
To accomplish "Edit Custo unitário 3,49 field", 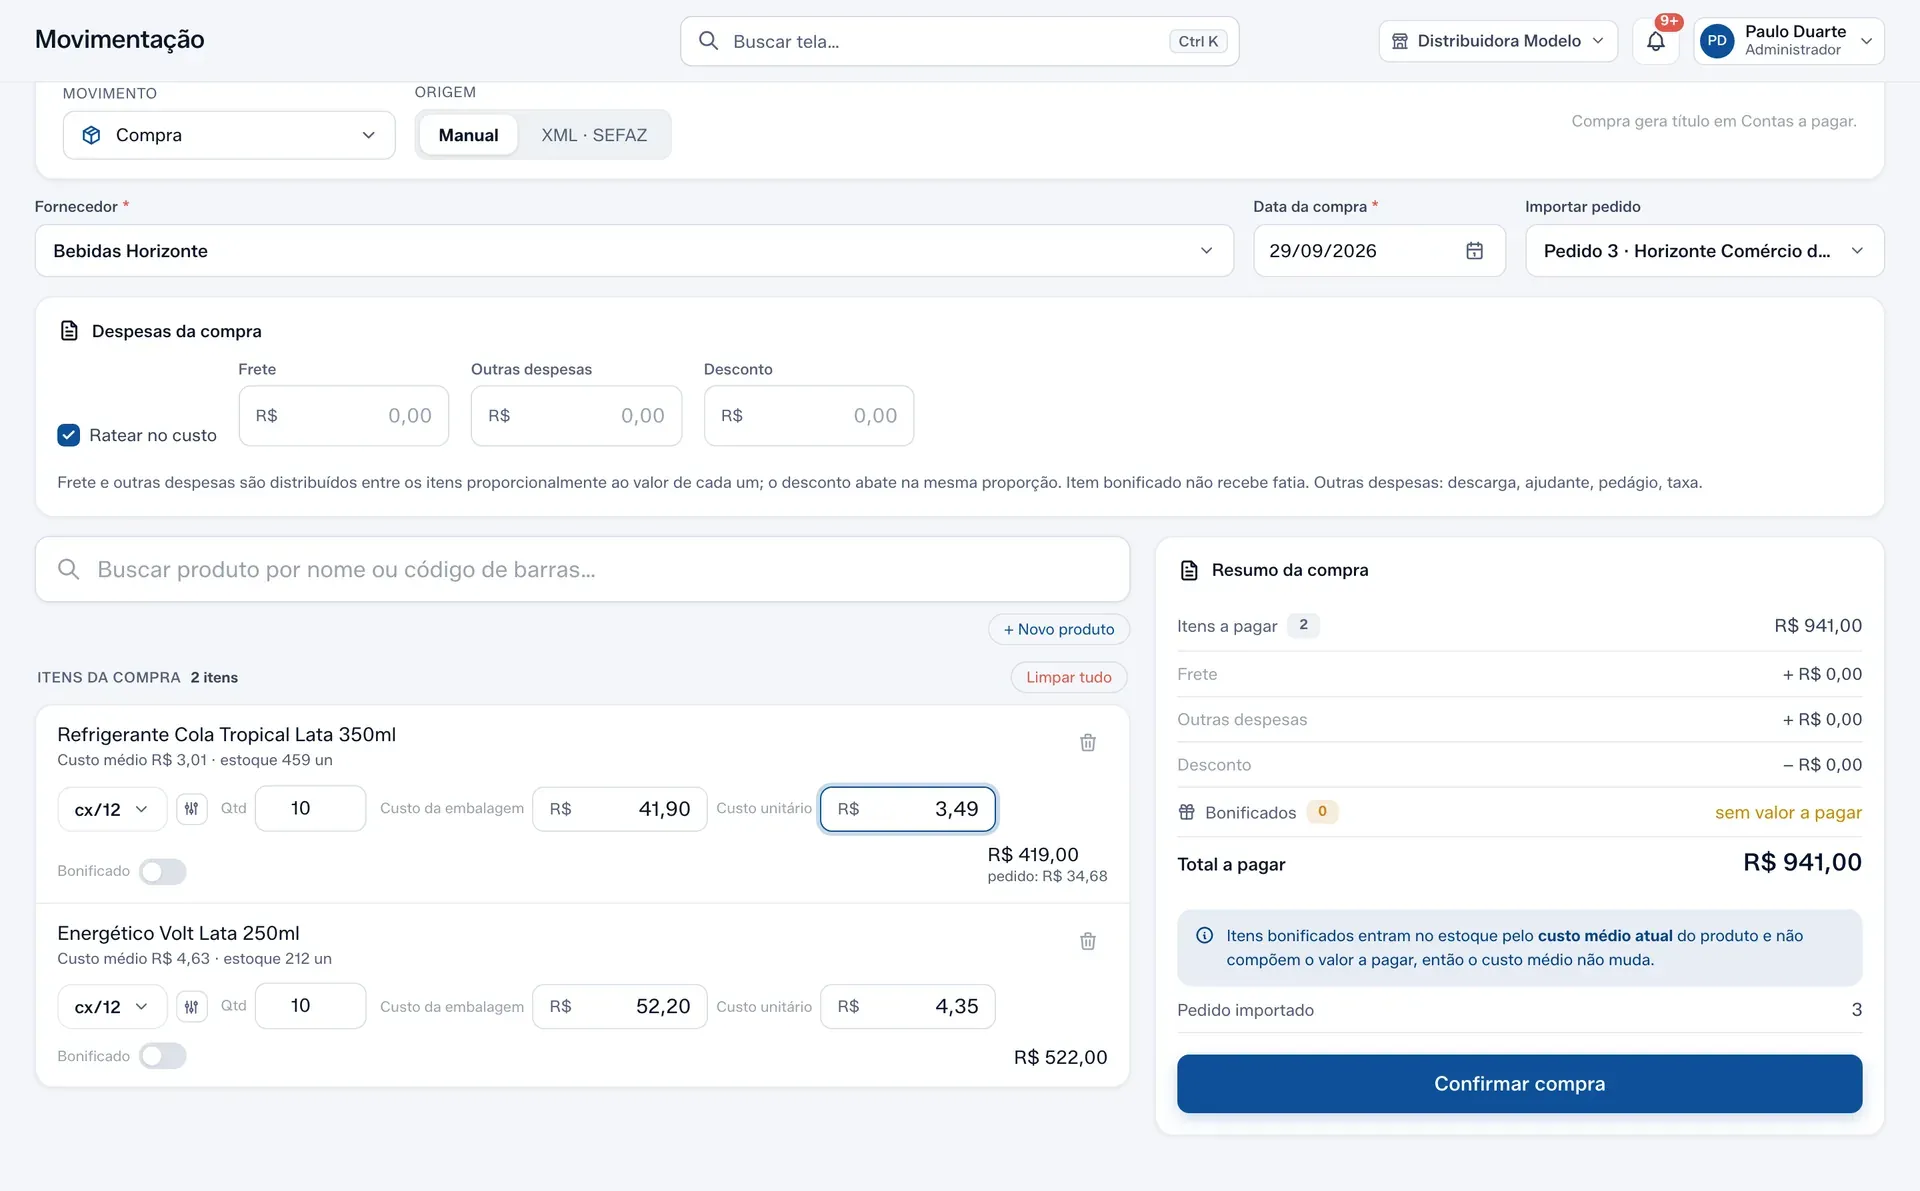I will 908,809.
